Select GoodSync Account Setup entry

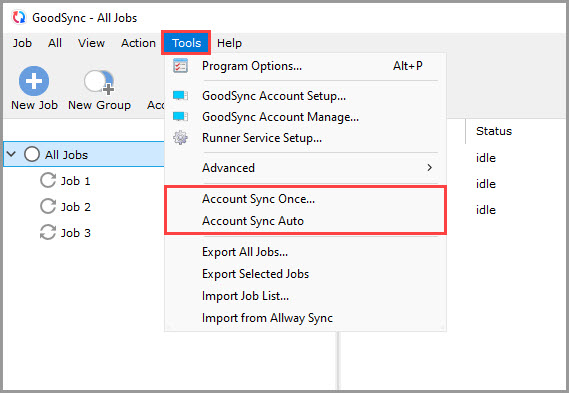click(306, 96)
